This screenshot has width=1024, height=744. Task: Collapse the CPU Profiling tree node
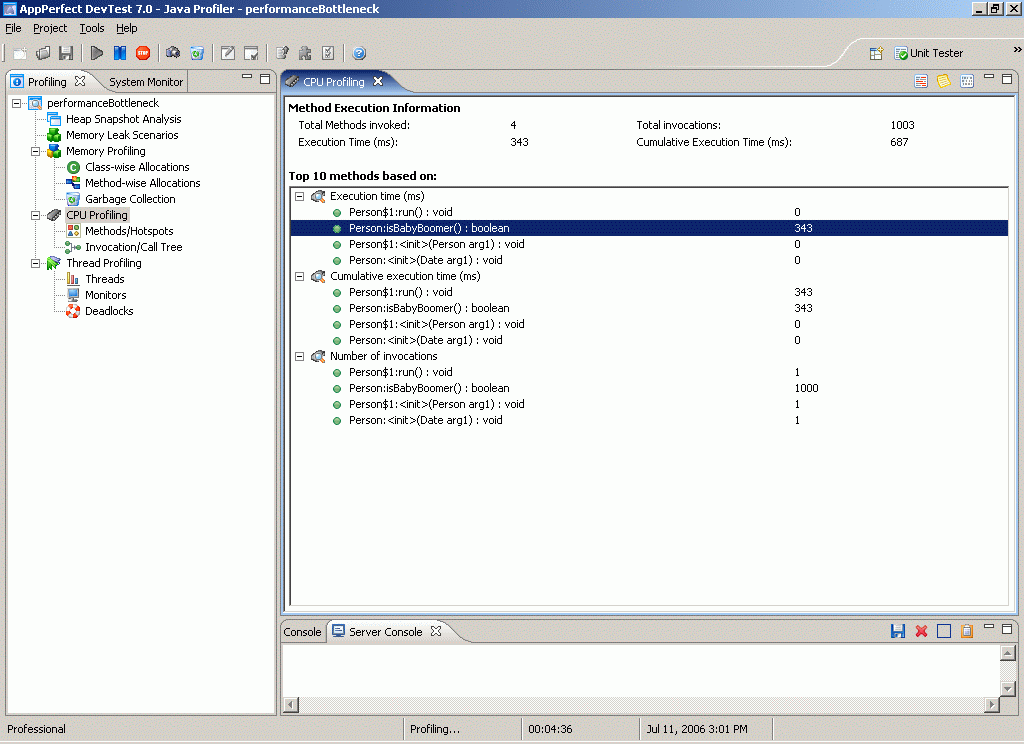point(36,215)
